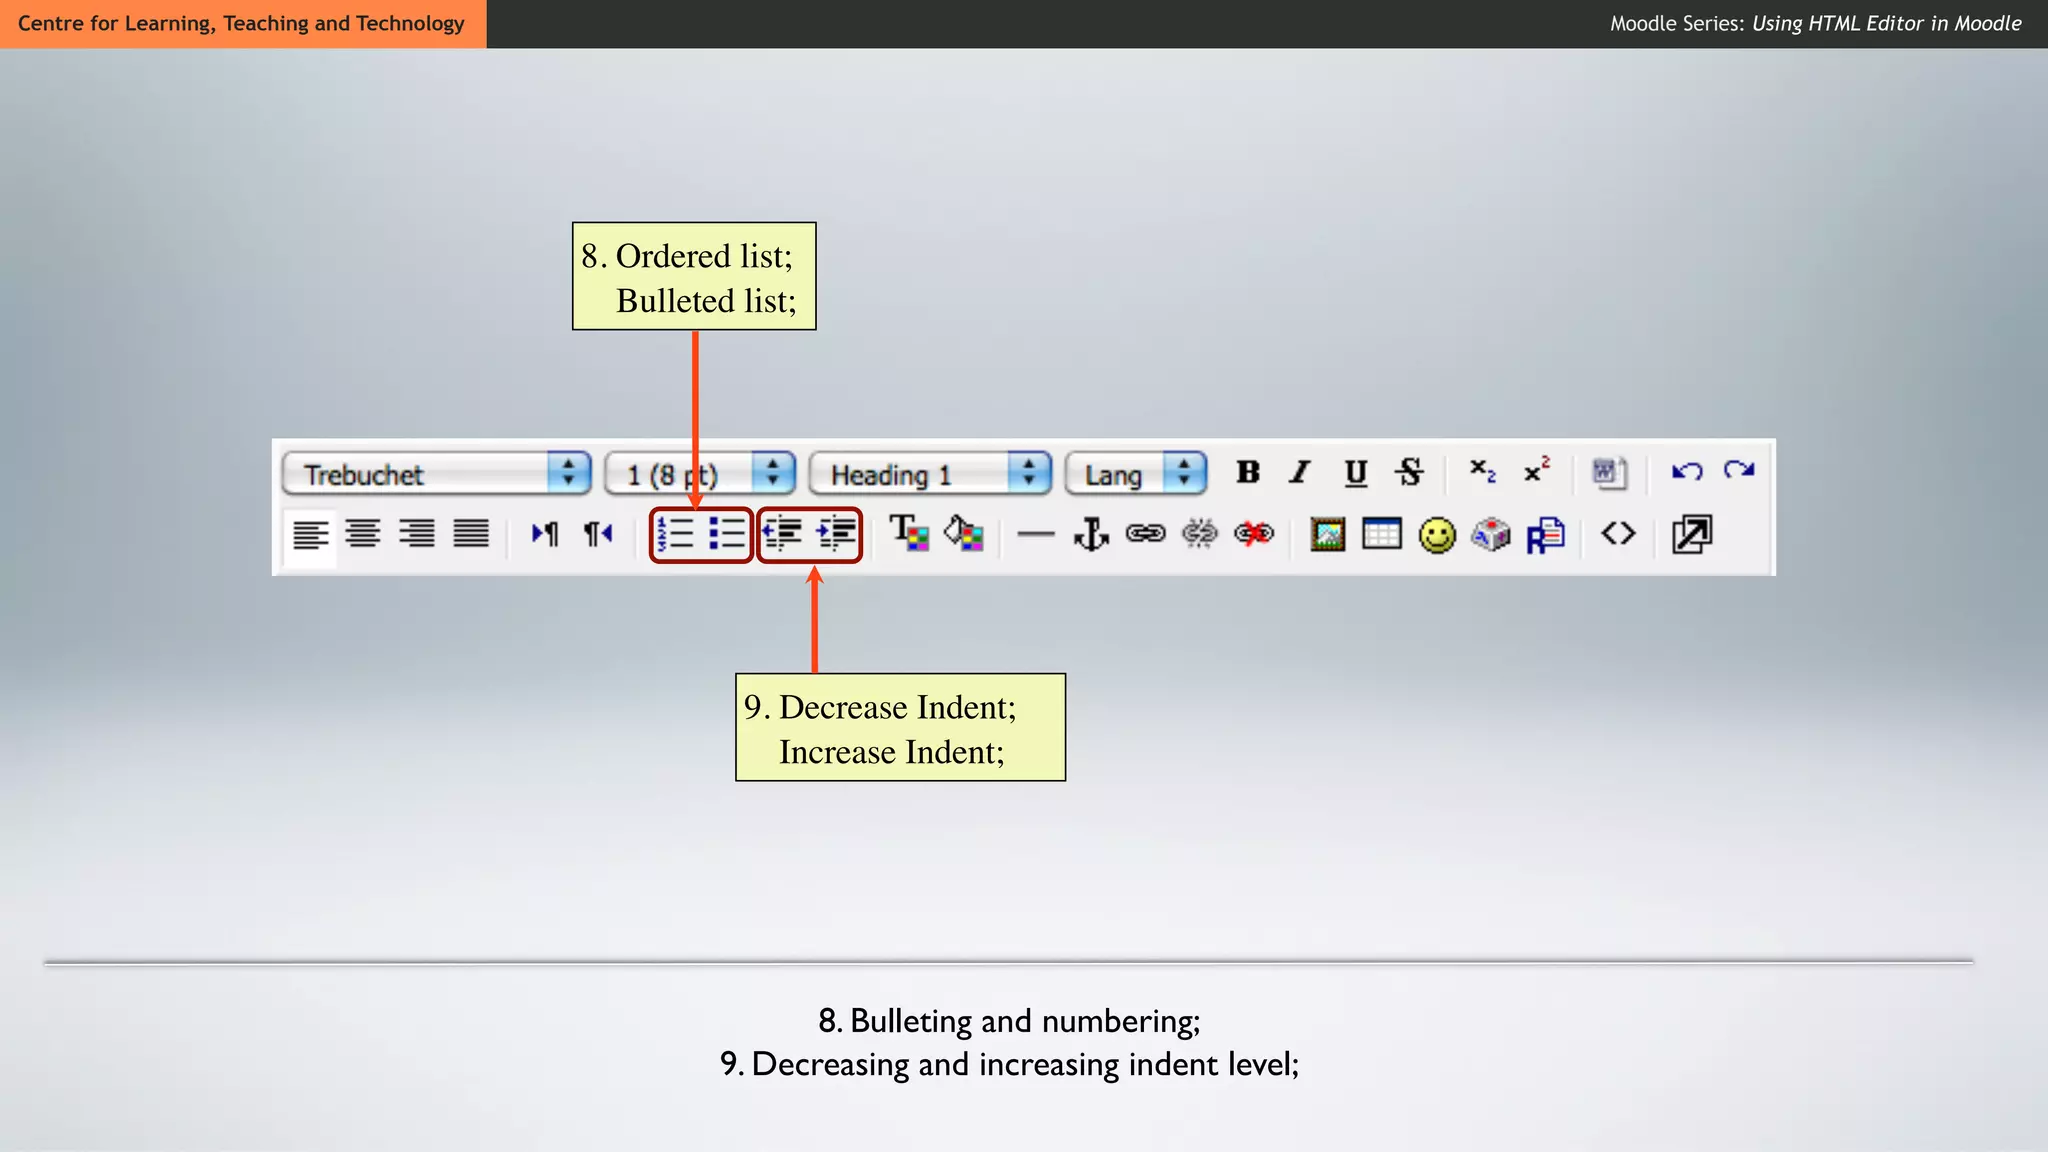
Task: Insert an anchor with anchor icon
Action: click(x=1091, y=534)
